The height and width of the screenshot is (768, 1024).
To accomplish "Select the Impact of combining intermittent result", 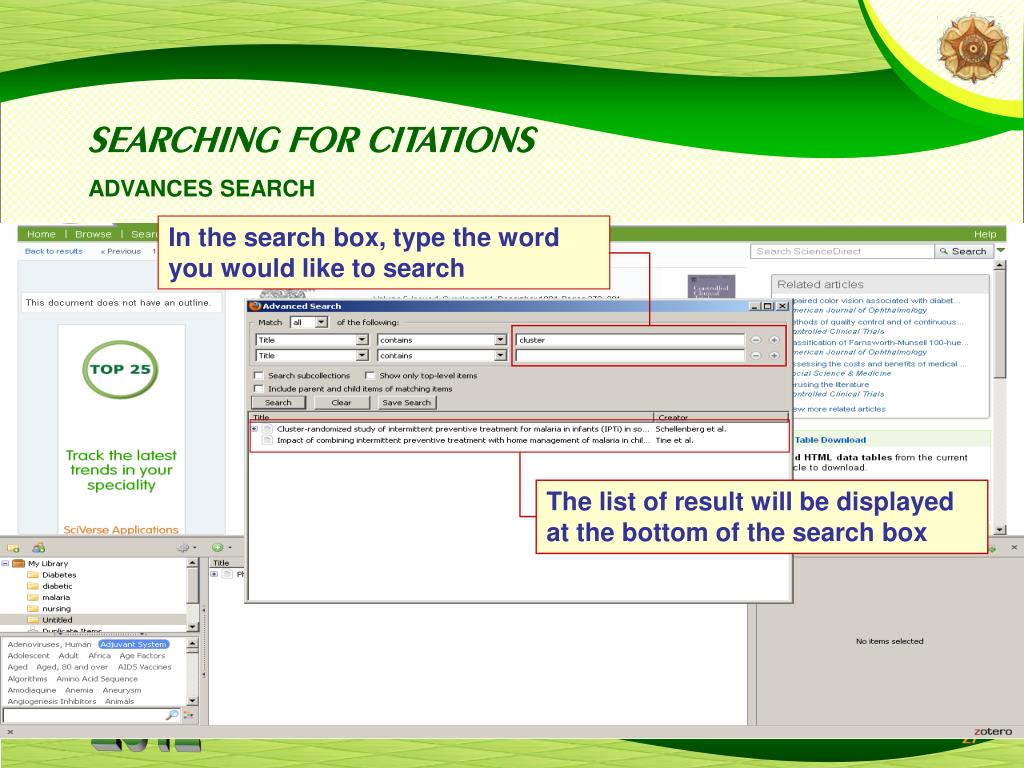I will (x=520, y=440).
